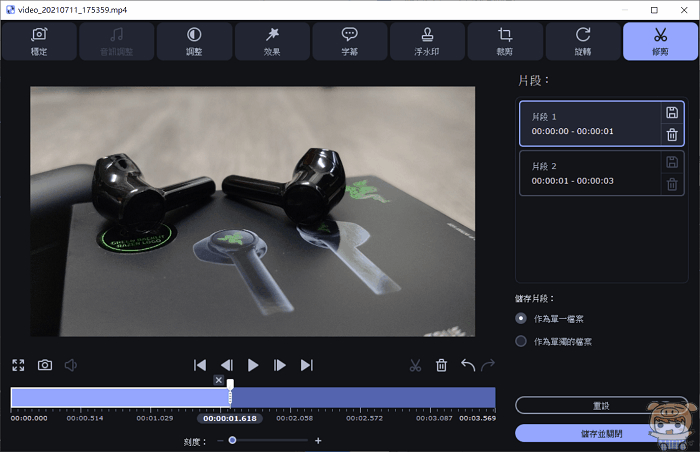The width and height of the screenshot is (700, 452).
Task: Switch to the 效果 effects tab
Action: pos(272,41)
